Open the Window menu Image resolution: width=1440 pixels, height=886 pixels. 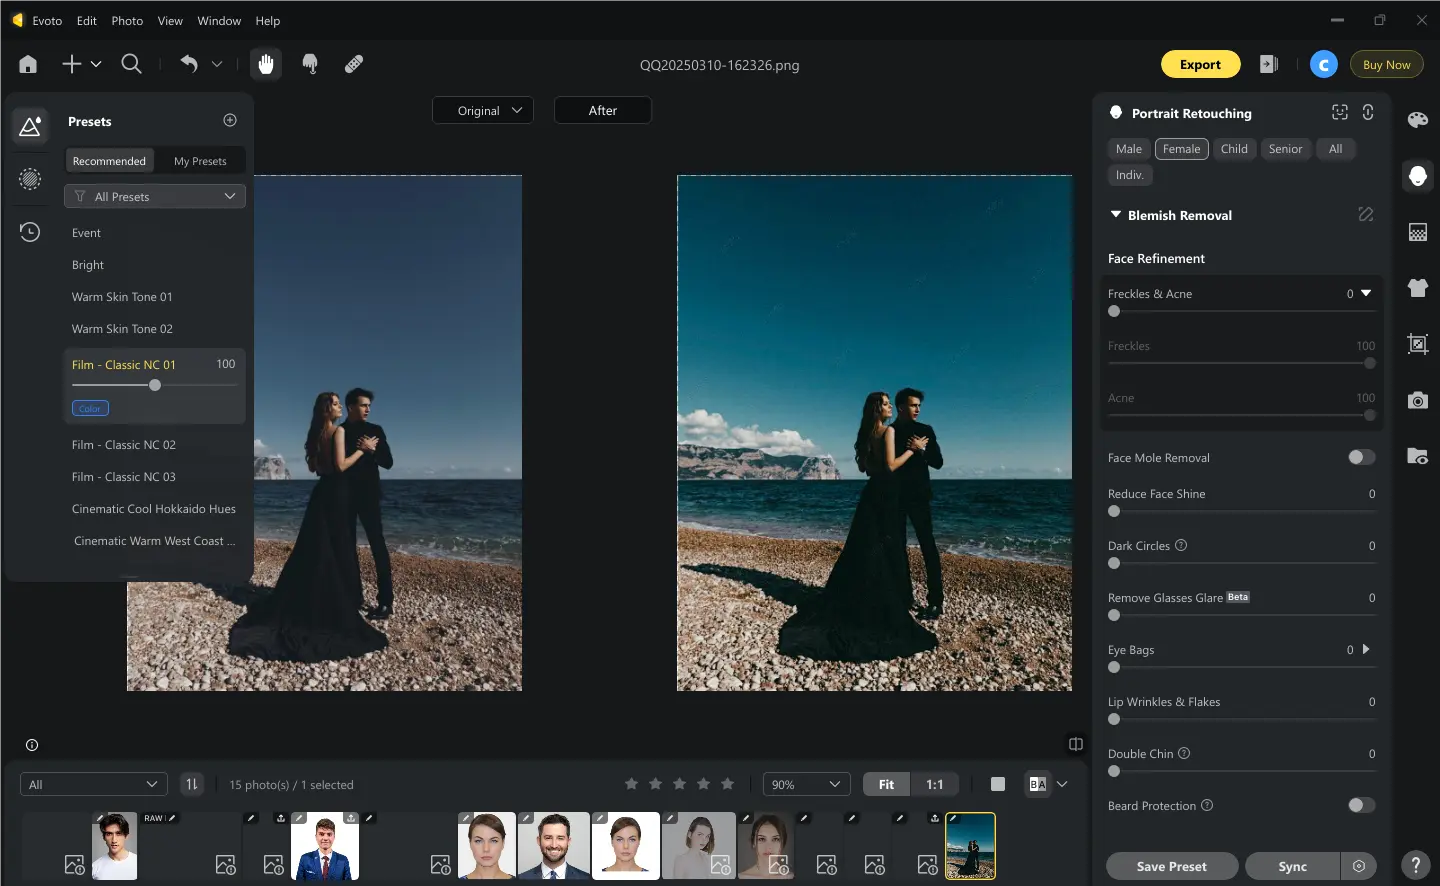[219, 20]
